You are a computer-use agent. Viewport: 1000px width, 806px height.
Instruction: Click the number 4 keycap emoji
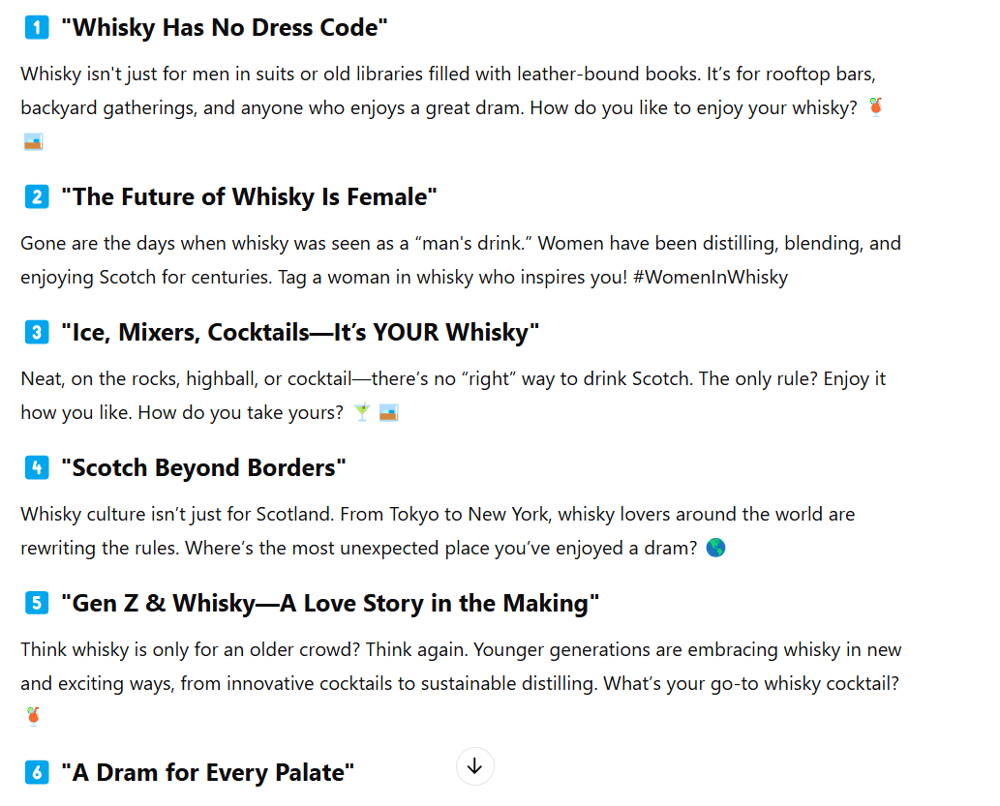coord(36,467)
